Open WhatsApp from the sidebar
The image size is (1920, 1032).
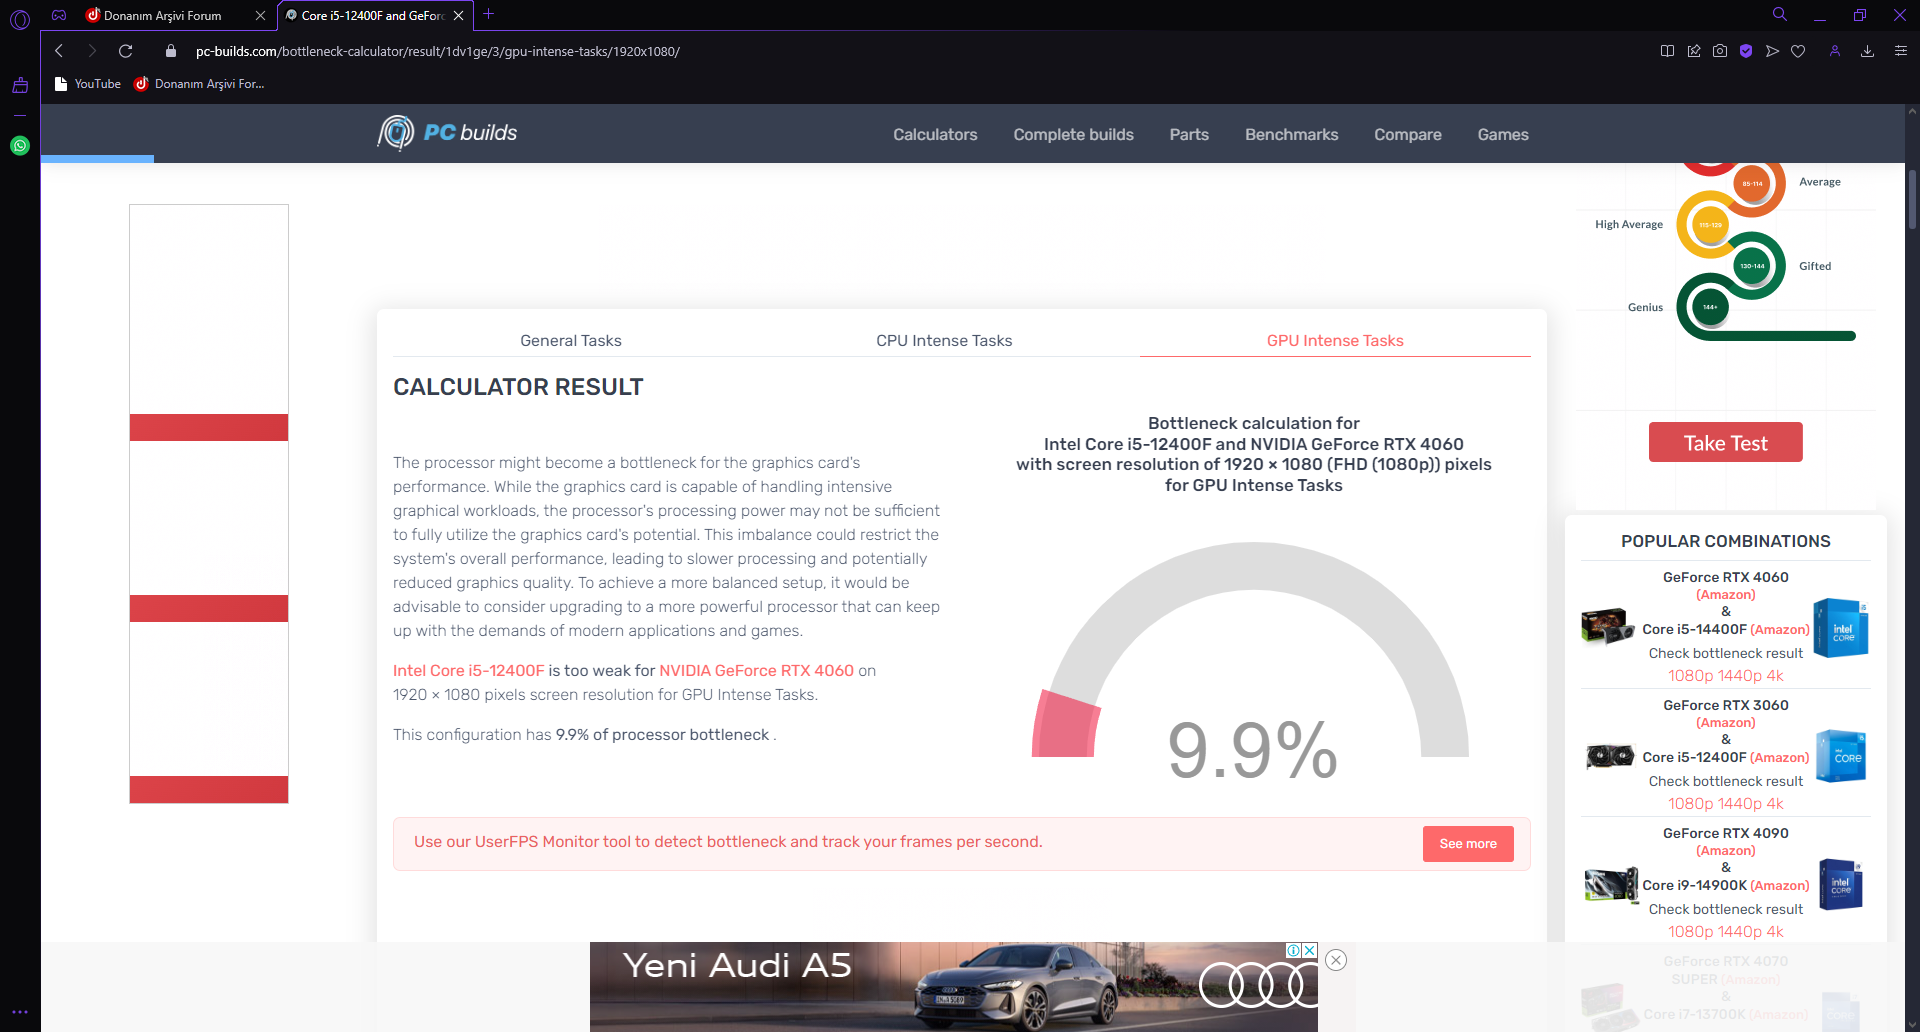(20, 146)
